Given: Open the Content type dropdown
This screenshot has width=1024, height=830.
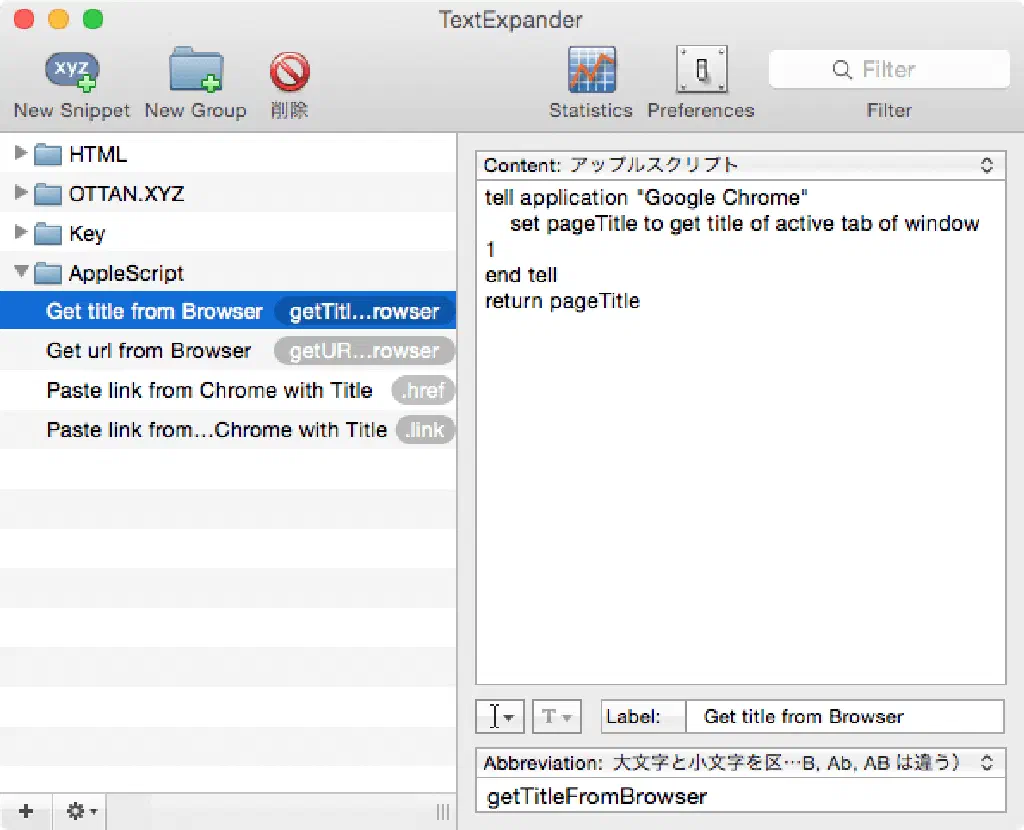Looking at the screenshot, I should click(x=740, y=165).
